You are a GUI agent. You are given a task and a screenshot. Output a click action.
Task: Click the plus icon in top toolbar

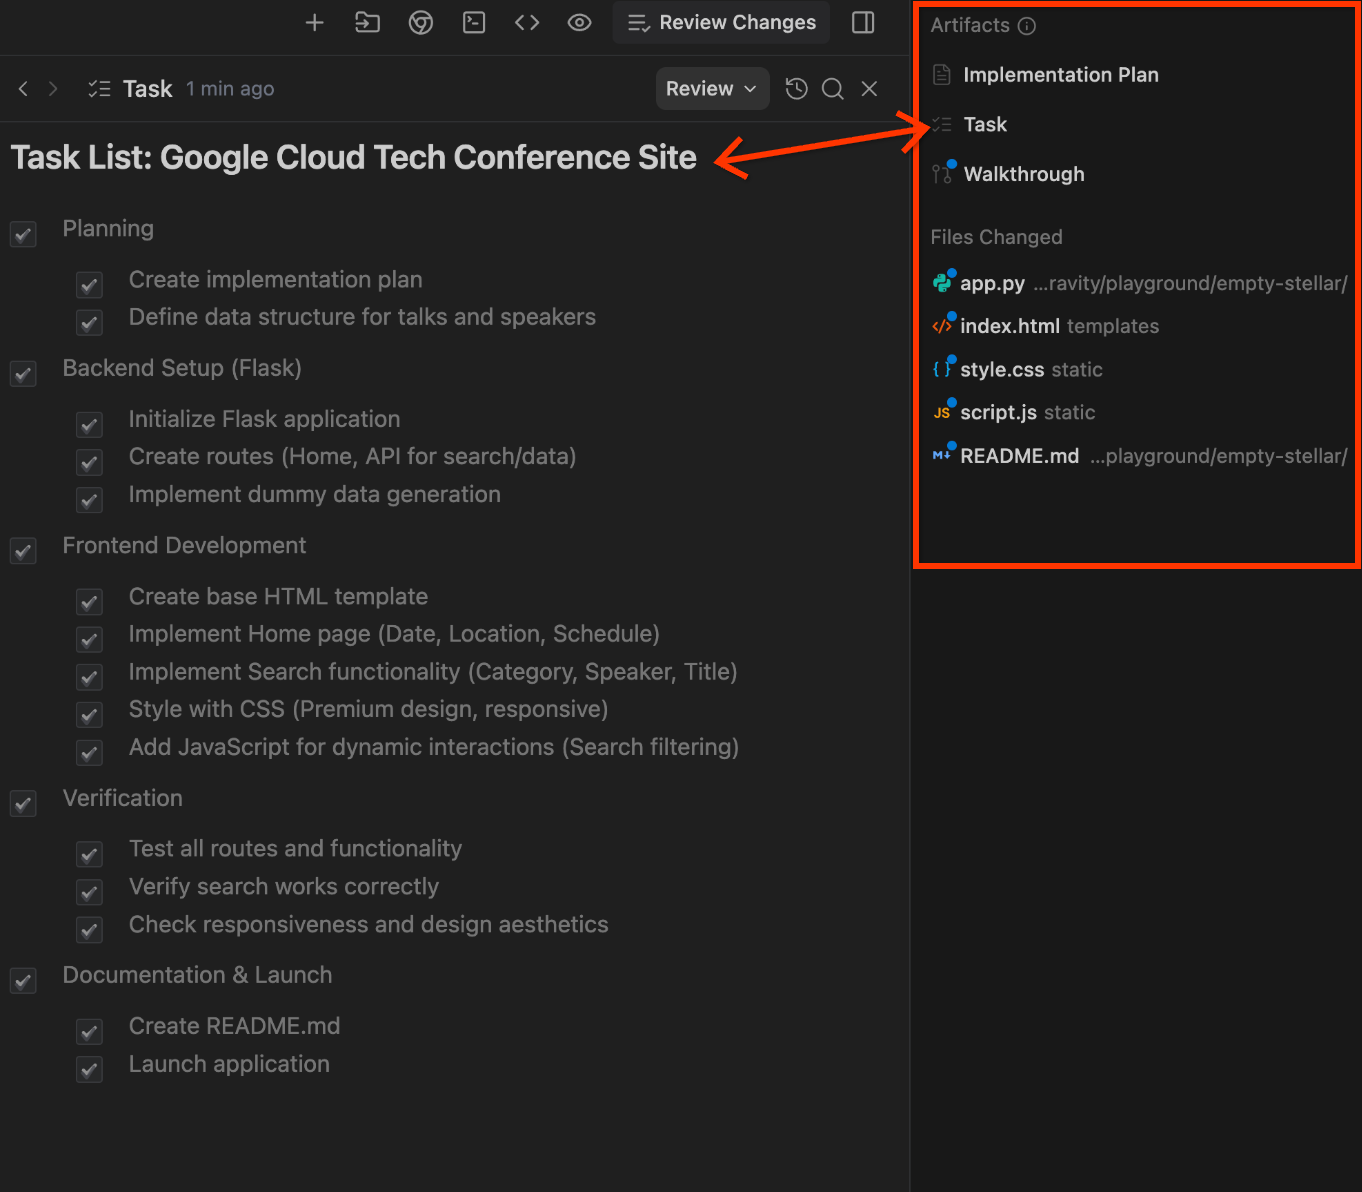pos(314,22)
